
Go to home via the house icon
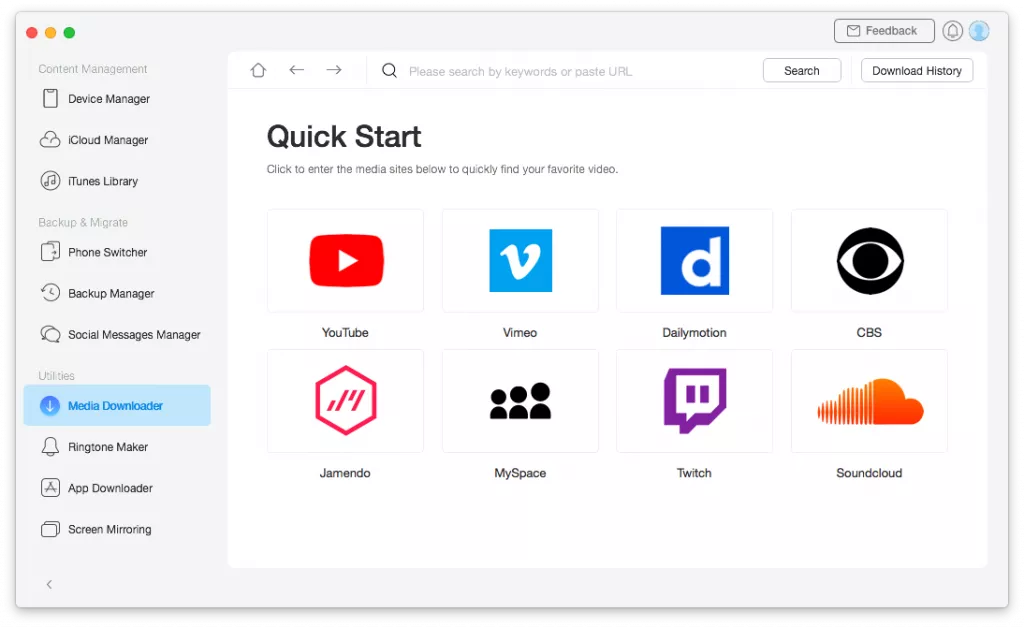point(259,70)
